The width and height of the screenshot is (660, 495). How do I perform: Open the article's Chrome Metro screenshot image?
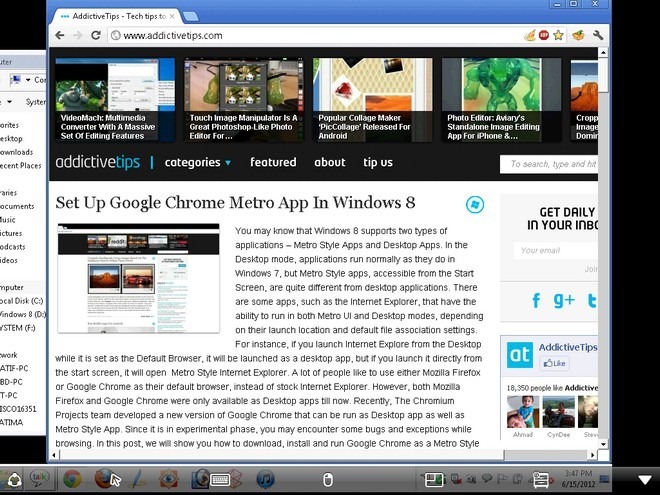[138, 278]
